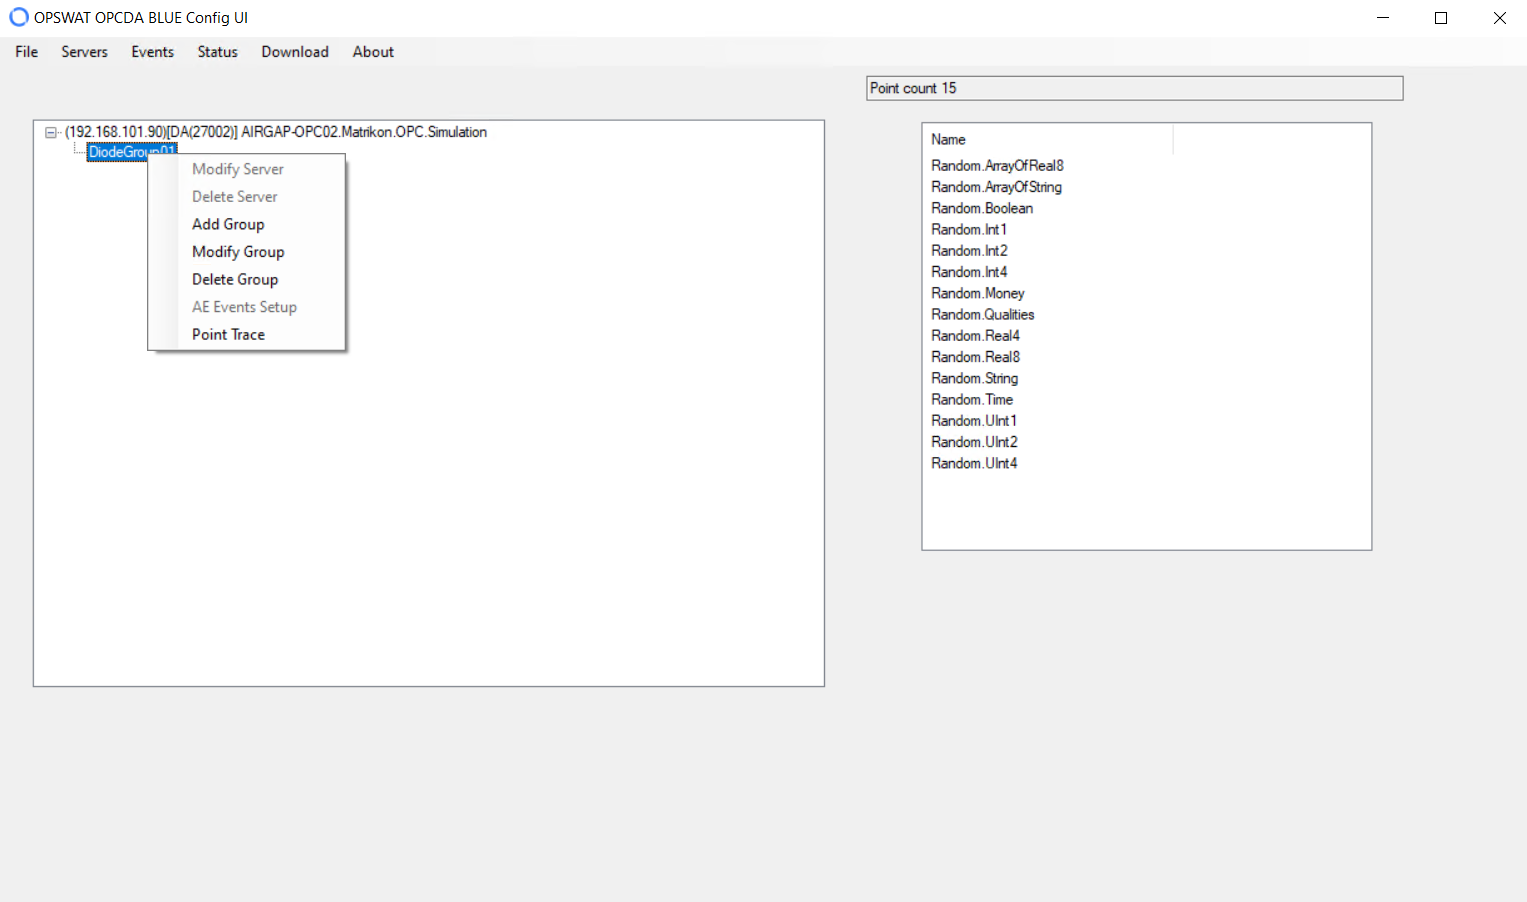This screenshot has width=1527, height=902.
Task: Open the Download menu
Action: 295,52
